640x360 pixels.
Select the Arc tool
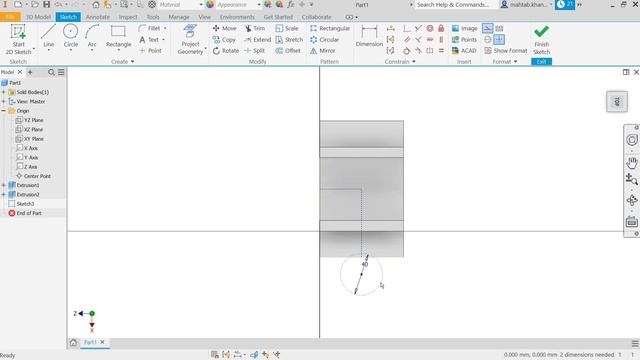coord(92,36)
